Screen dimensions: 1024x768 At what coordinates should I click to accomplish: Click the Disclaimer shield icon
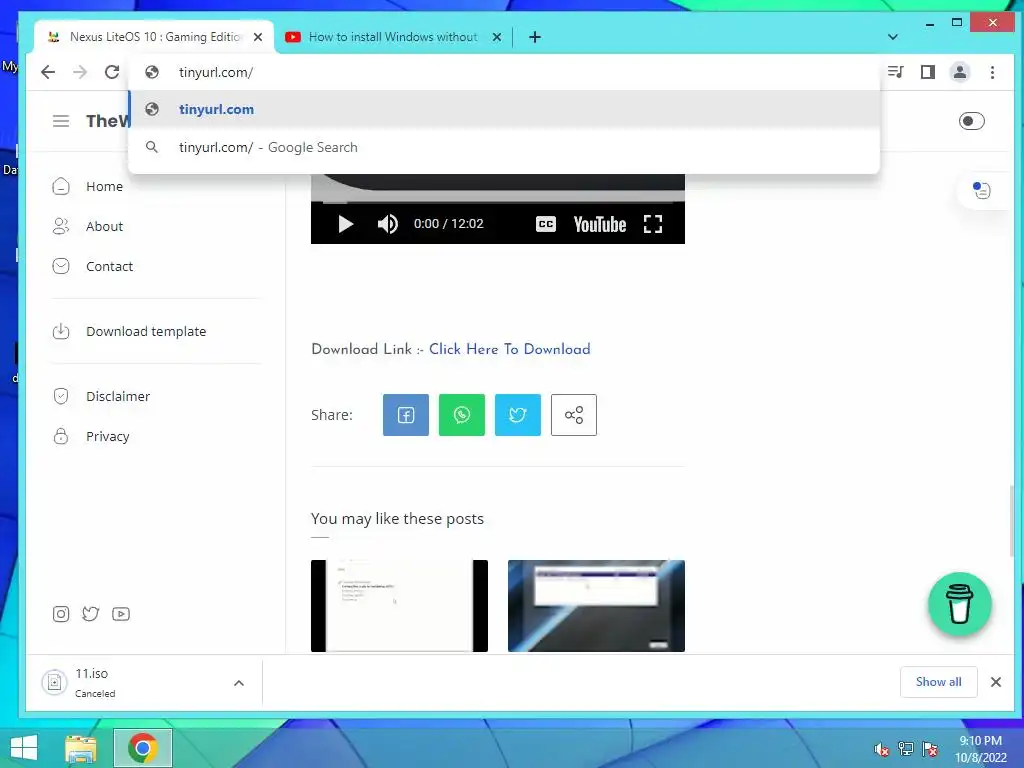coord(61,396)
